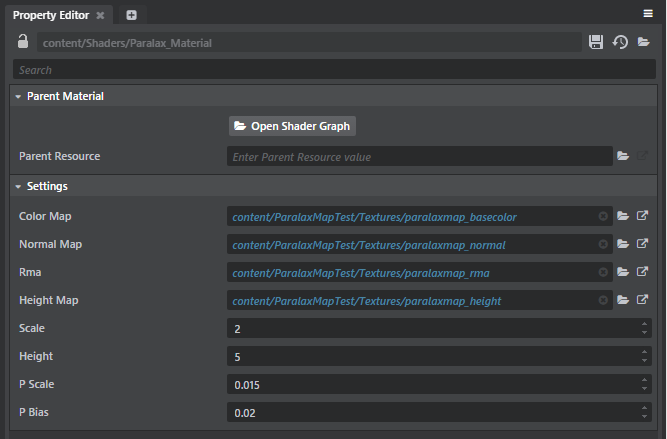
Task: Clear the Color Map texture path
Action: pos(603,216)
